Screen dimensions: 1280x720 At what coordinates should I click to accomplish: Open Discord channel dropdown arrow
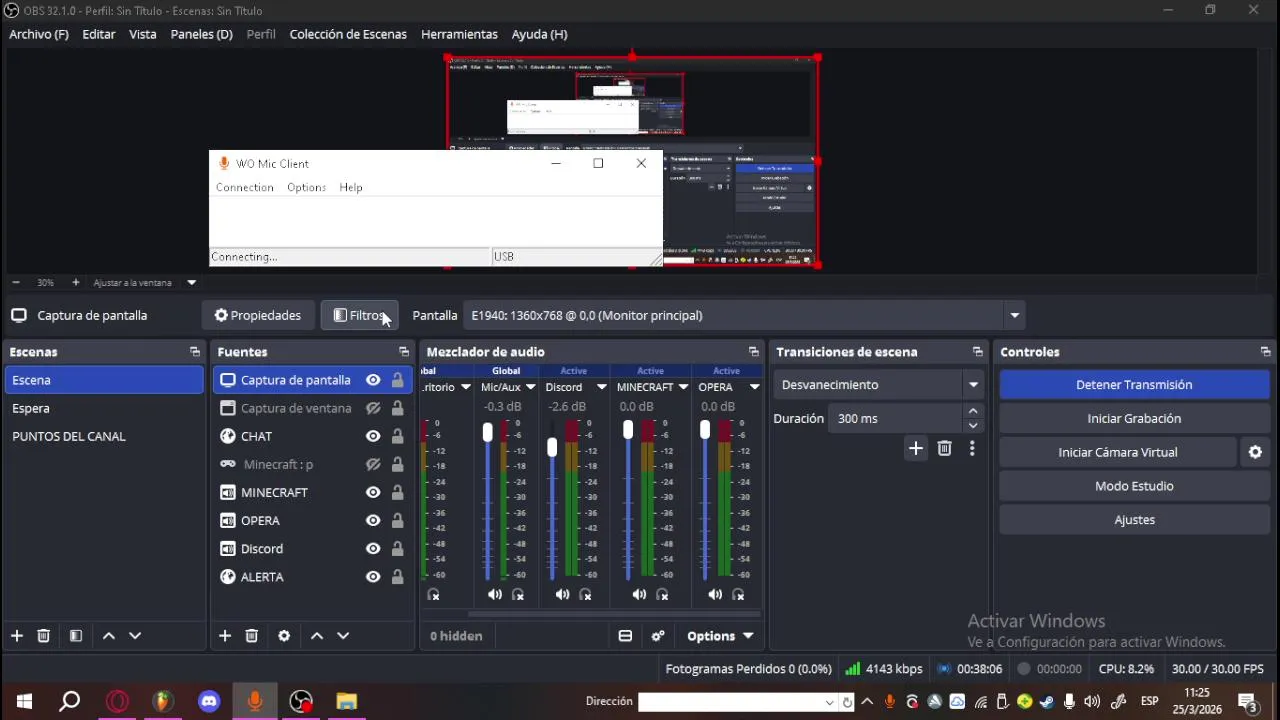click(x=601, y=387)
